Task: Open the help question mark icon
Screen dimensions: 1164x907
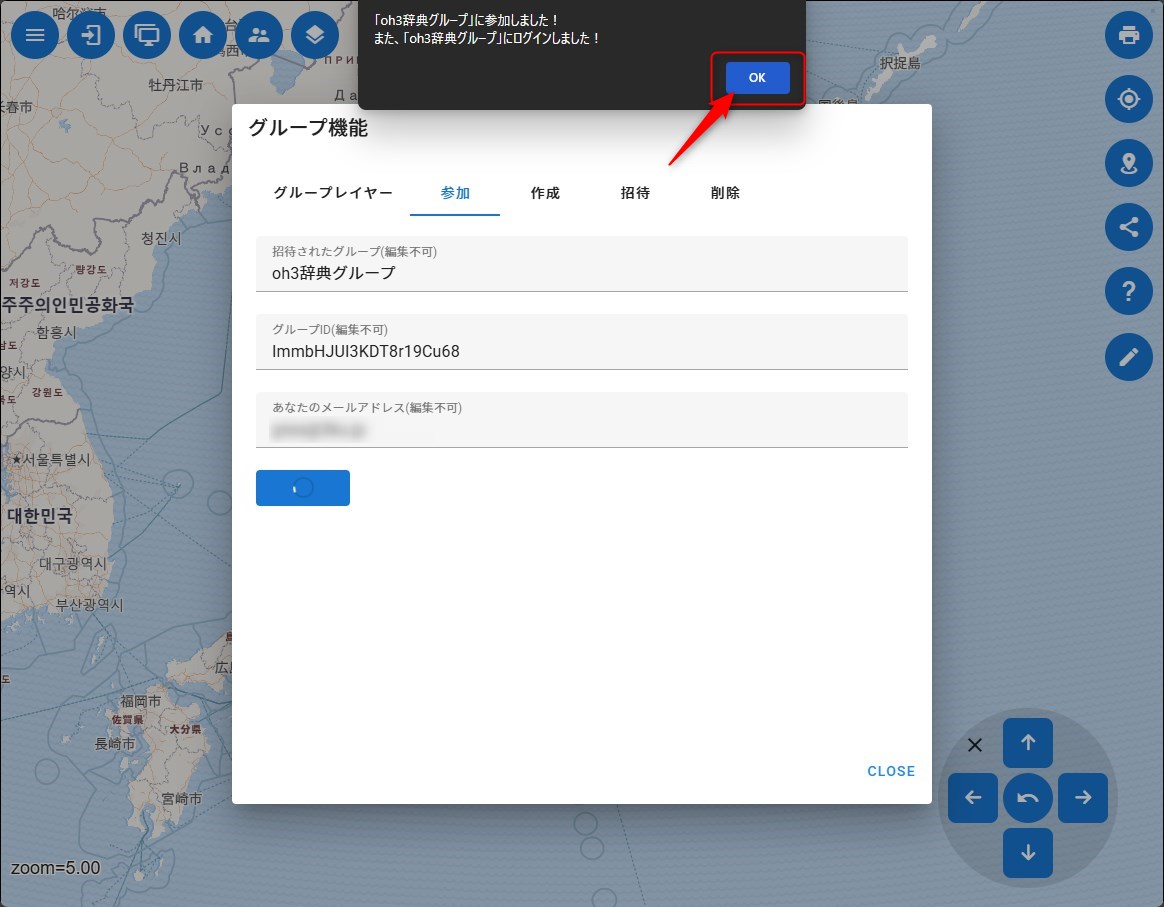Action: [1129, 292]
